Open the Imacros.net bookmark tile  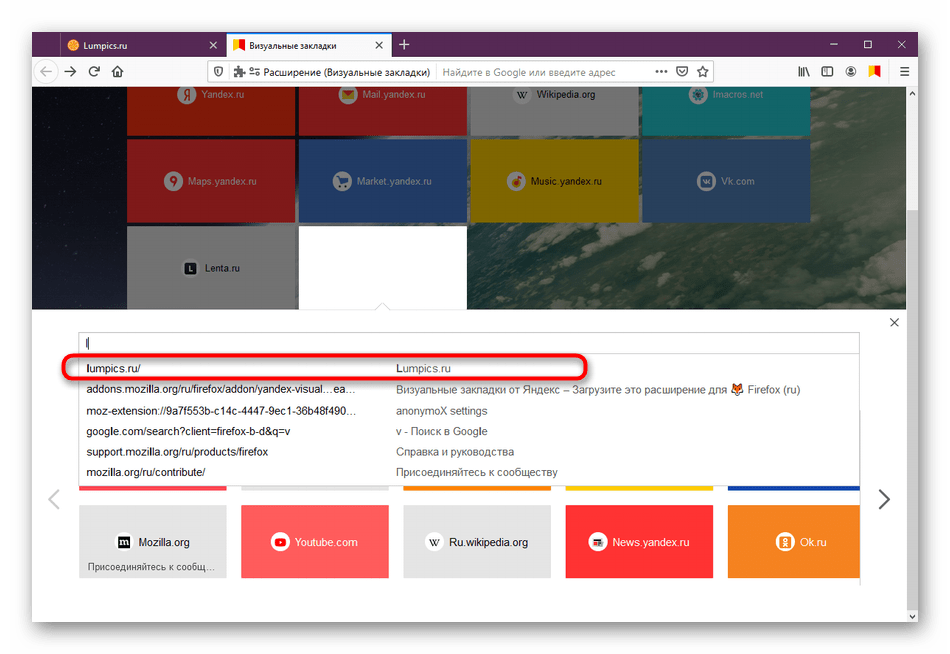pos(726,111)
